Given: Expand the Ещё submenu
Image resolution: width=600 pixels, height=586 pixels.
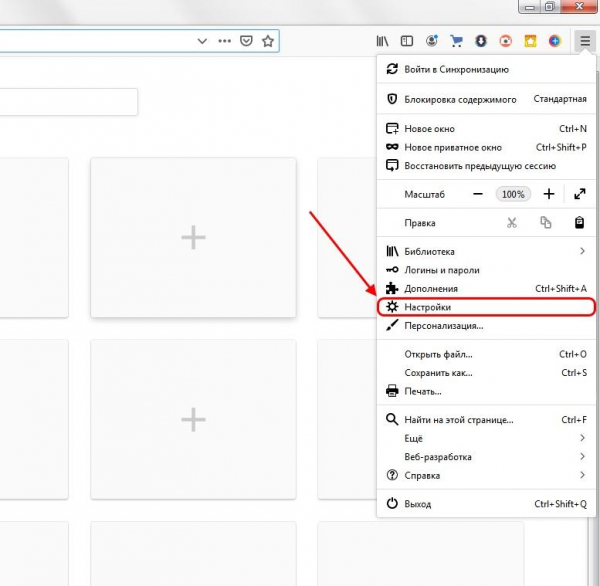Looking at the screenshot, I should click(486, 438).
